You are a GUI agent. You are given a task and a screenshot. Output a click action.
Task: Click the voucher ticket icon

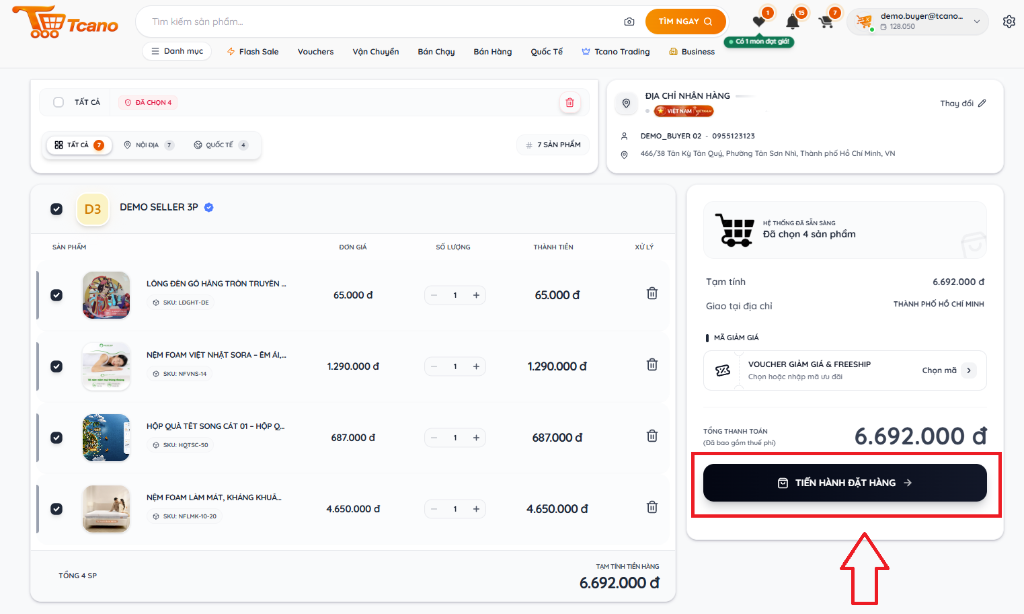click(x=722, y=370)
